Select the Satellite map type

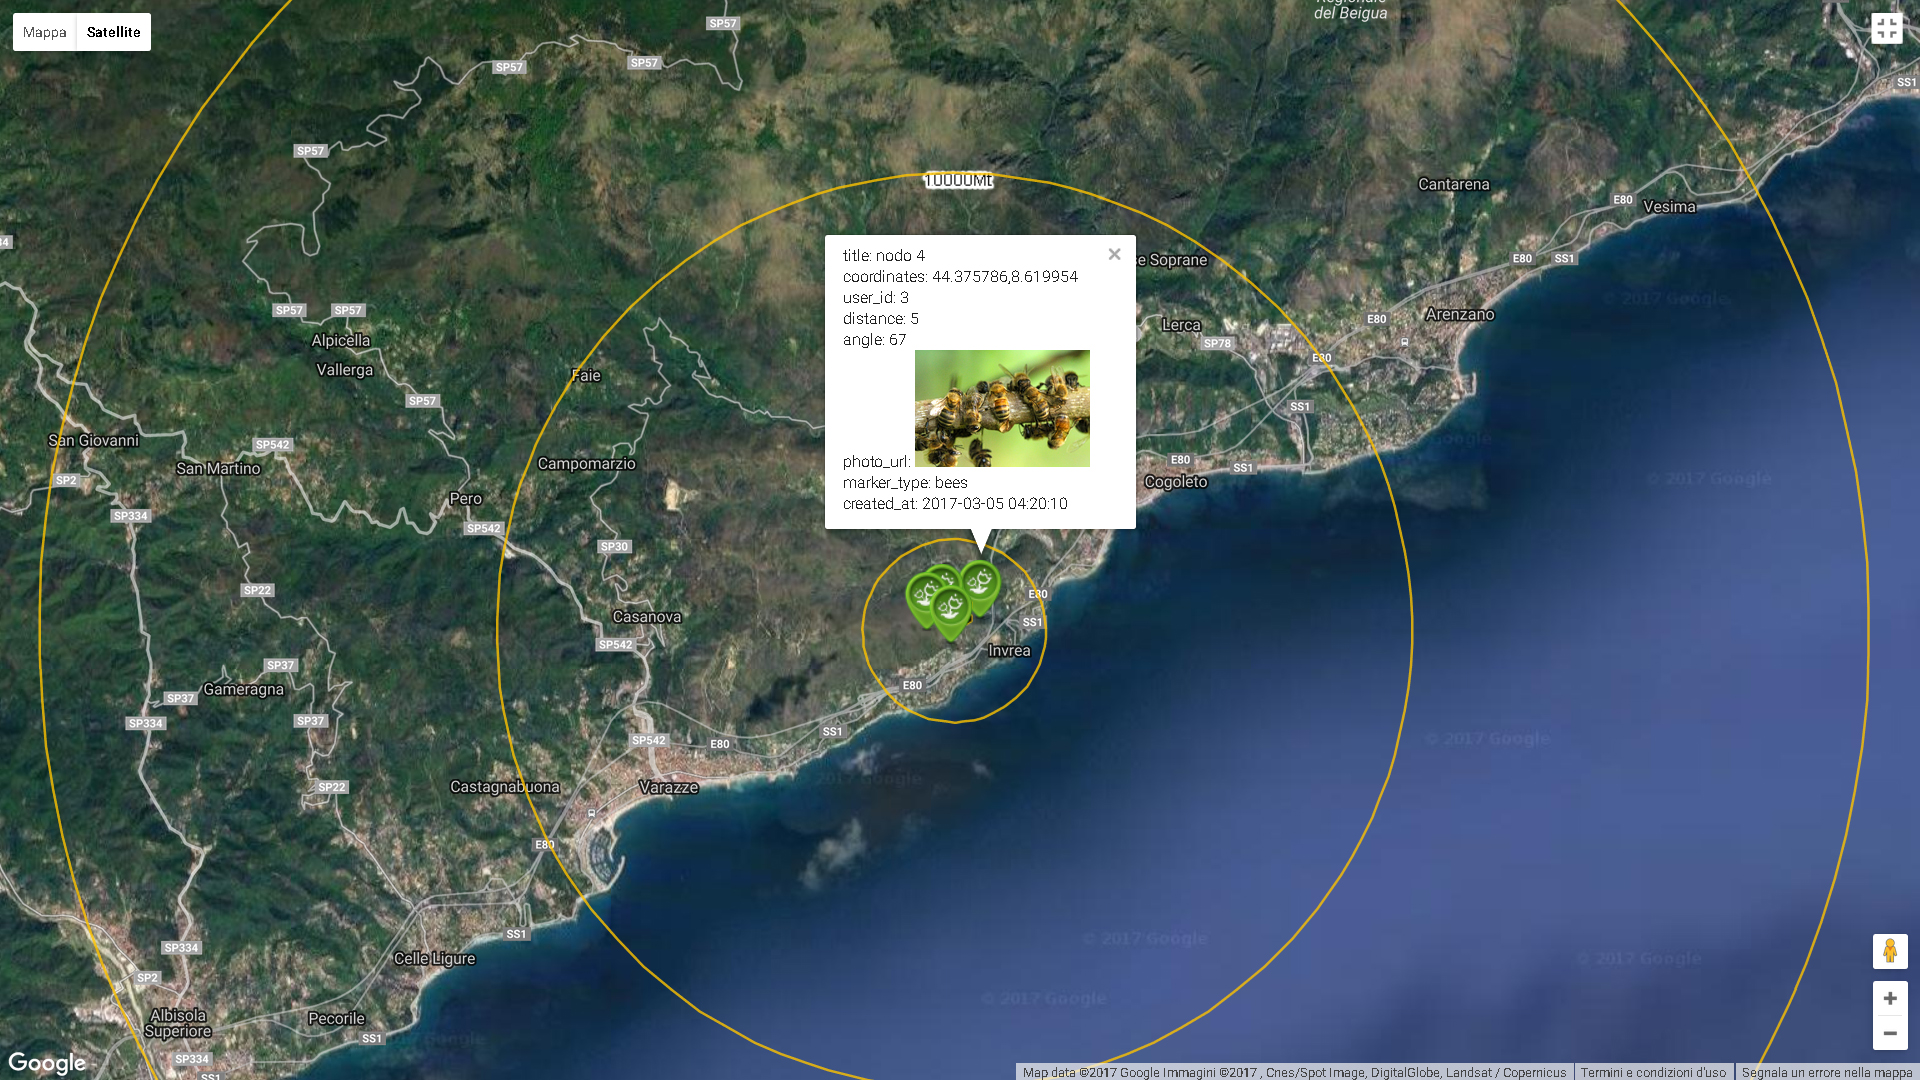click(114, 32)
